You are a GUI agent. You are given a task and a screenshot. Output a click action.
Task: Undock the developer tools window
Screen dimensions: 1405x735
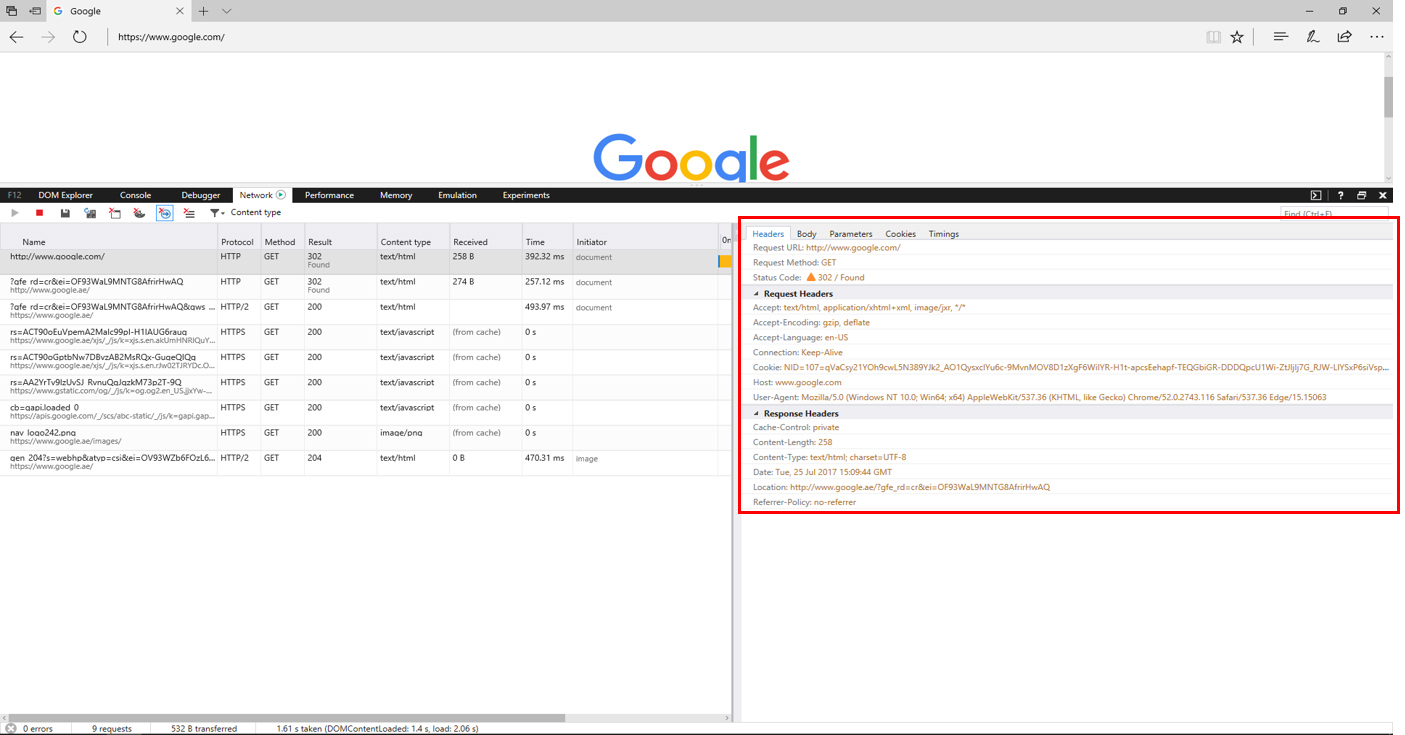coord(1361,195)
